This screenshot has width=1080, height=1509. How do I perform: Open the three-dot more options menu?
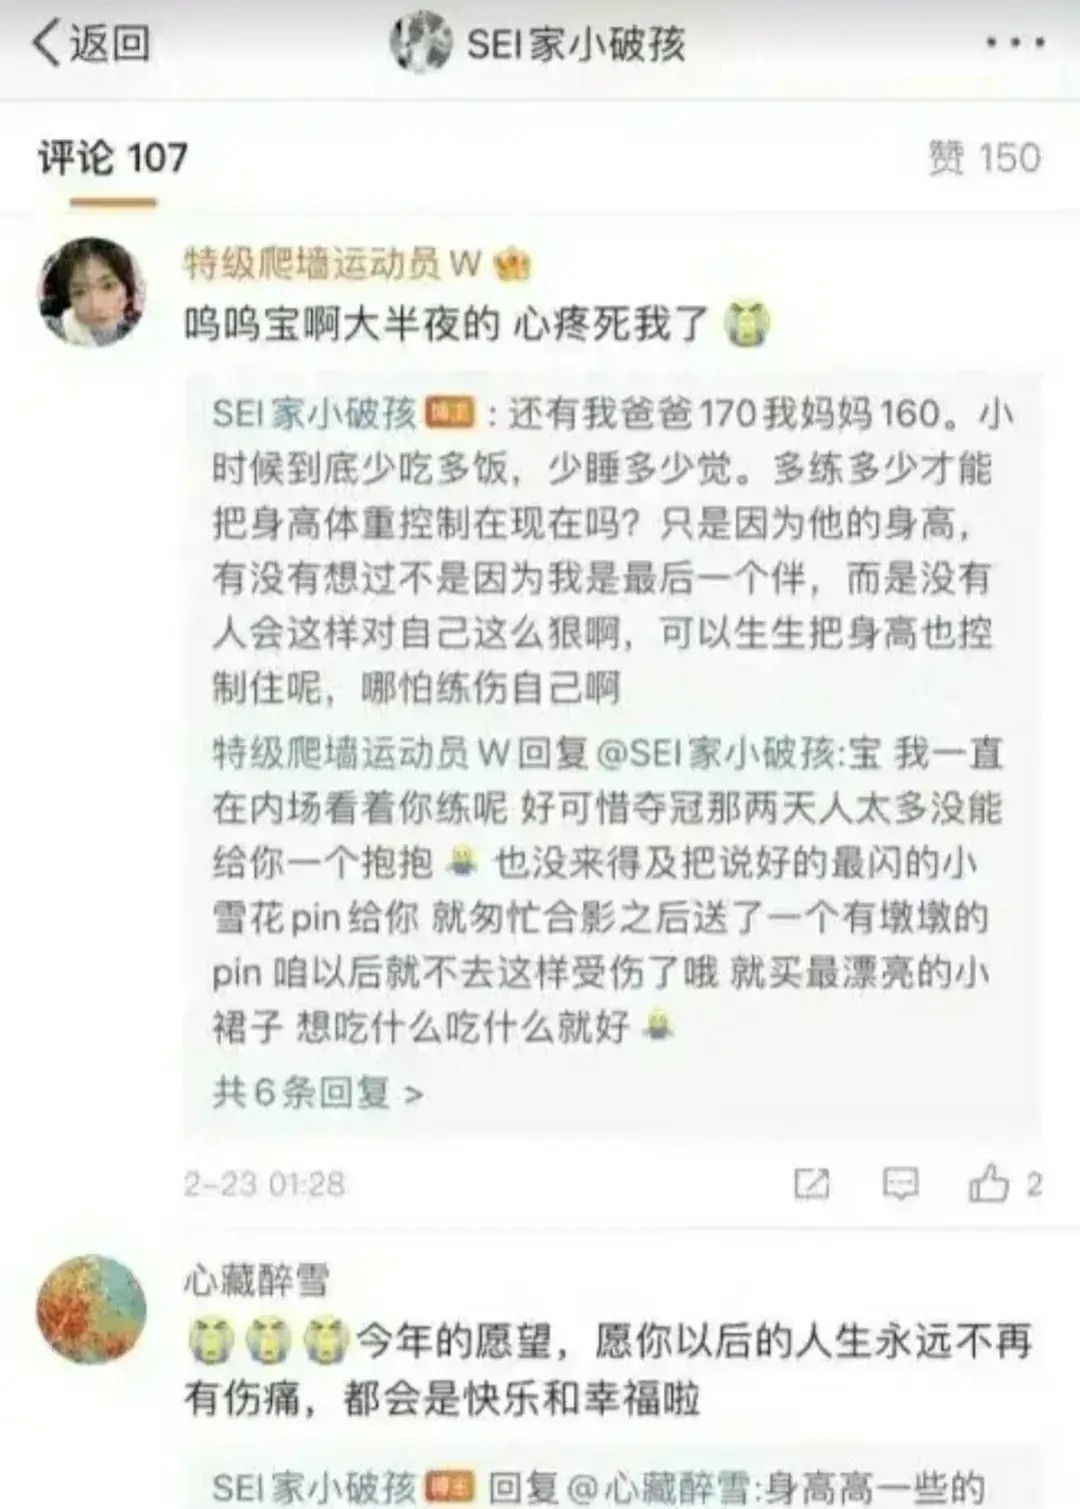point(1015,43)
